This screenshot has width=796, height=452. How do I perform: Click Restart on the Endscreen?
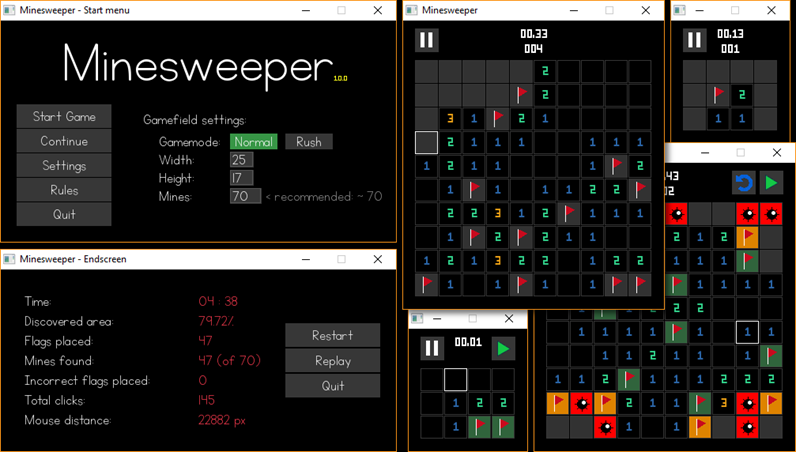pyautogui.click(x=332, y=335)
